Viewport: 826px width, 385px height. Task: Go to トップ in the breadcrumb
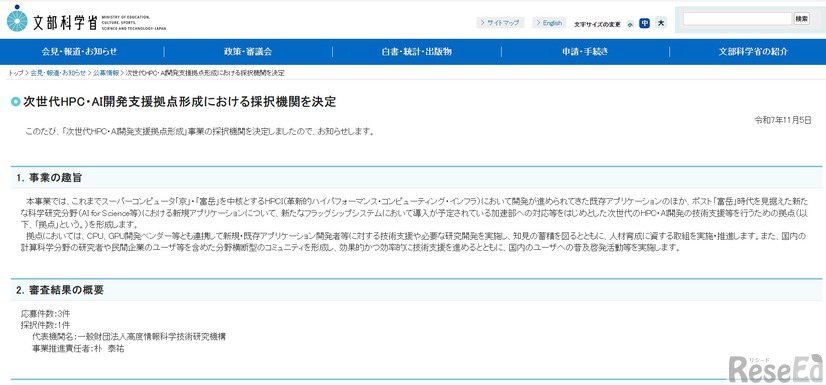15,73
